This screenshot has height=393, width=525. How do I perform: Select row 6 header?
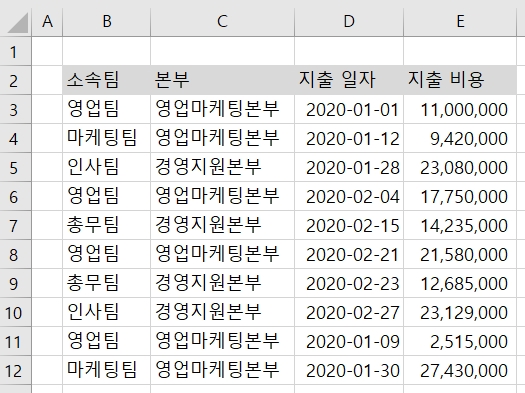(x=15, y=196)
